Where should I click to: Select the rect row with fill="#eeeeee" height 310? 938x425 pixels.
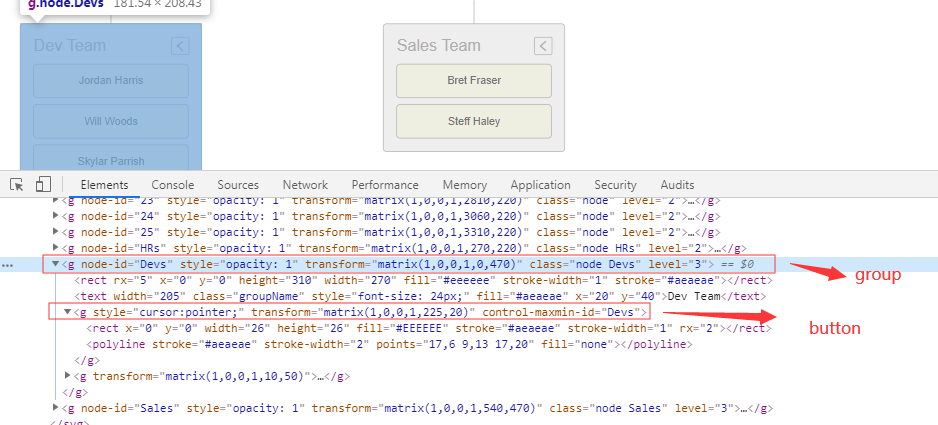[x=424, y=280]
